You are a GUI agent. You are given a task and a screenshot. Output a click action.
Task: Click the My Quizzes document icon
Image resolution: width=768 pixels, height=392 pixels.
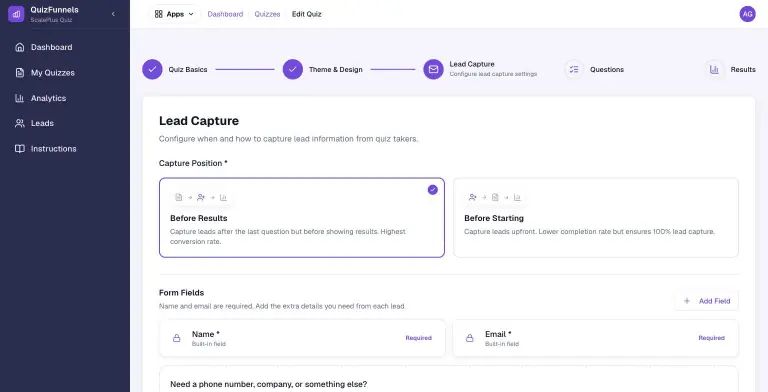20,73
